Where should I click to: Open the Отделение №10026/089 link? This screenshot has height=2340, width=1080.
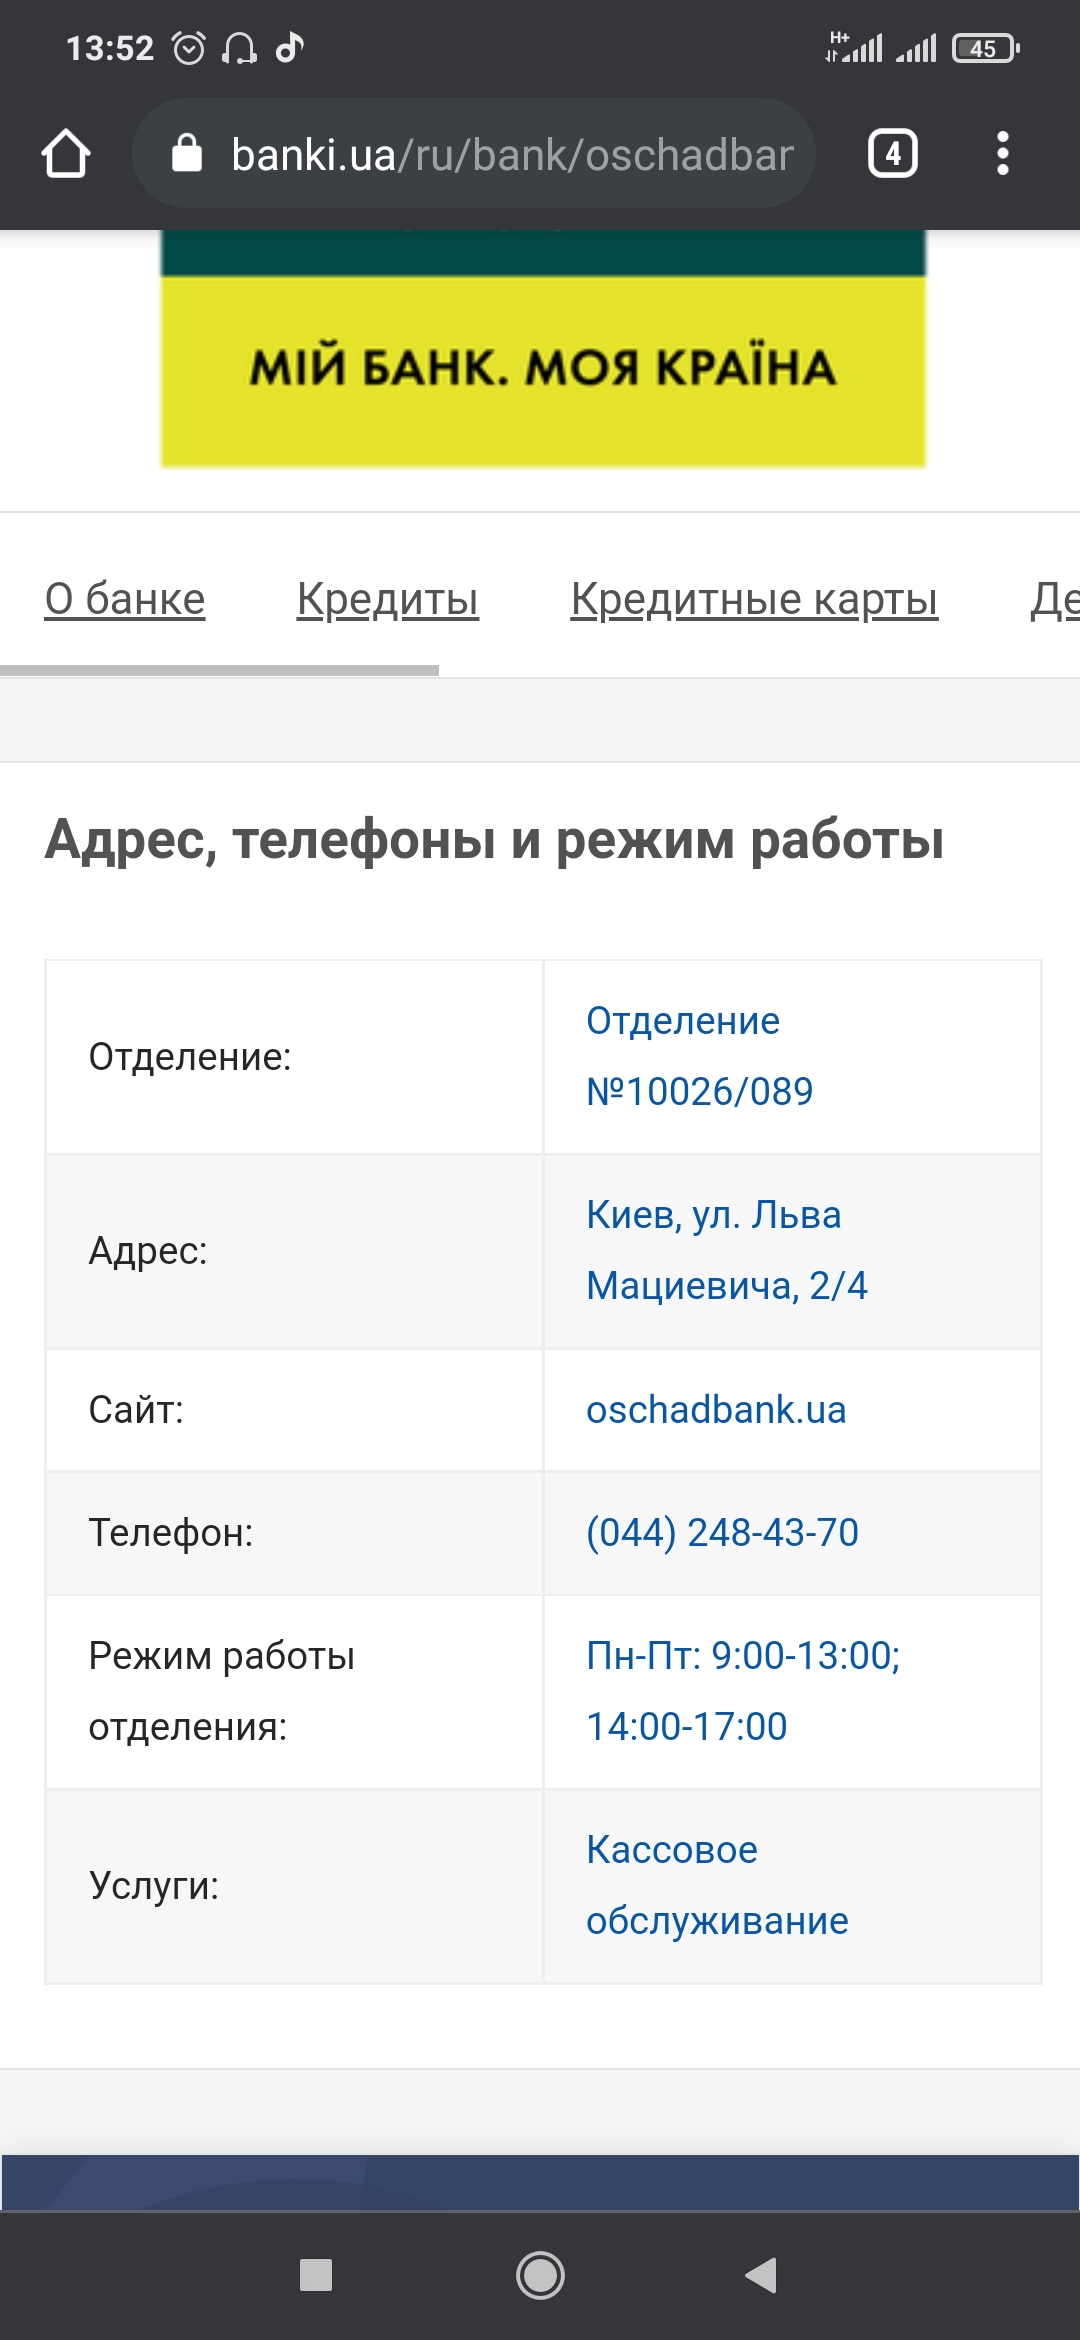tap(699, 1056)
